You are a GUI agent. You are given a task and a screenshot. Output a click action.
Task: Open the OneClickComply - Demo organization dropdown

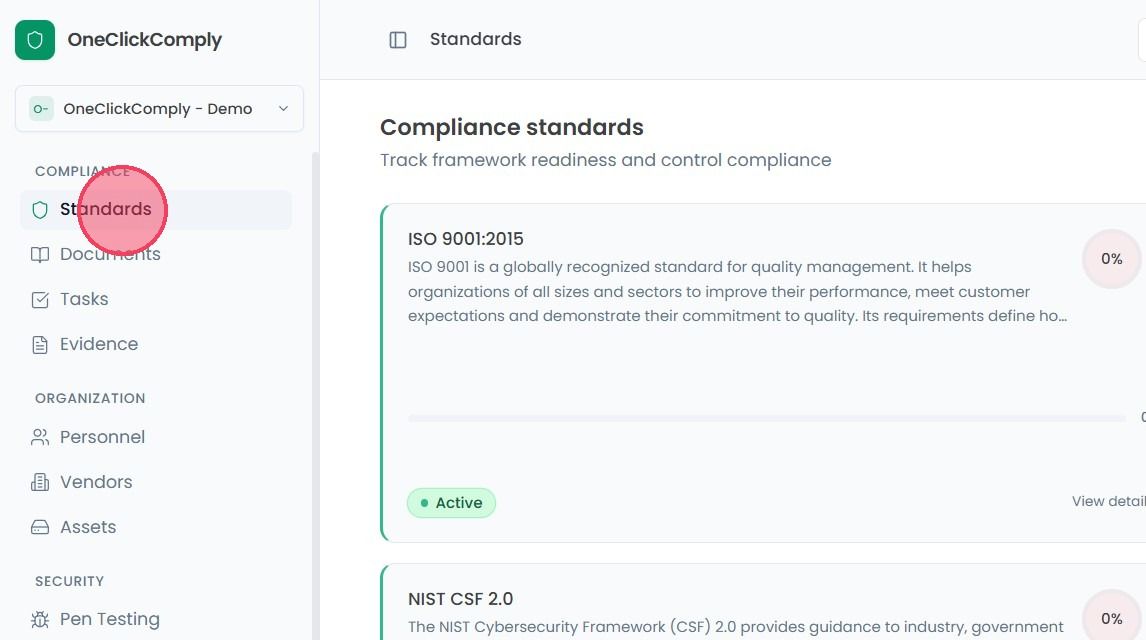click(159, 109)
